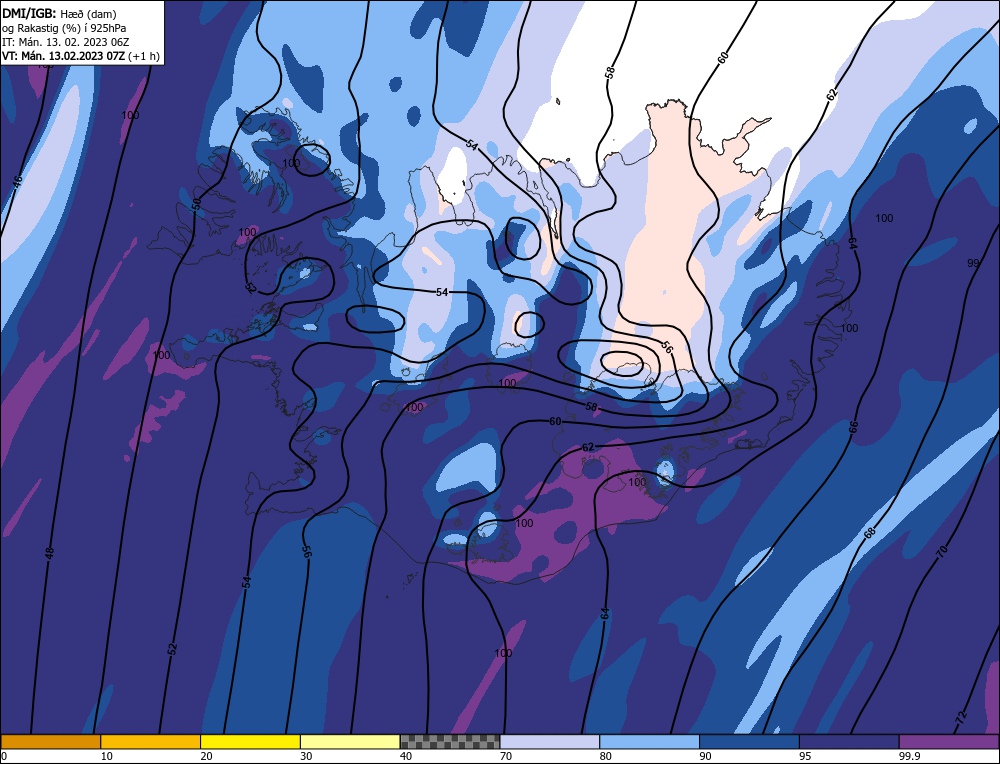The height and width of the screenshot is (764, 1000).
Task: Click the checkered gray 40–70 legend swatch
Action: 450,741
